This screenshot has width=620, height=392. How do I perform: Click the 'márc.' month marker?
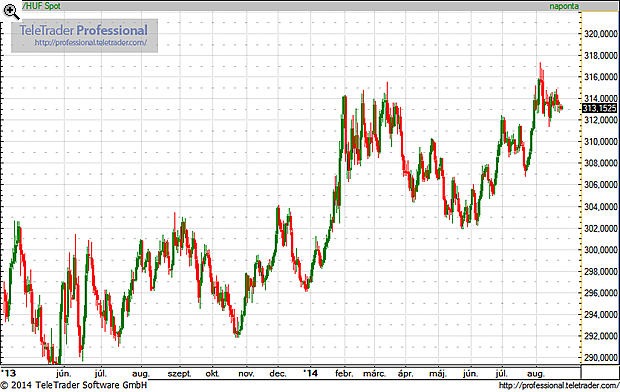[374, 373]
